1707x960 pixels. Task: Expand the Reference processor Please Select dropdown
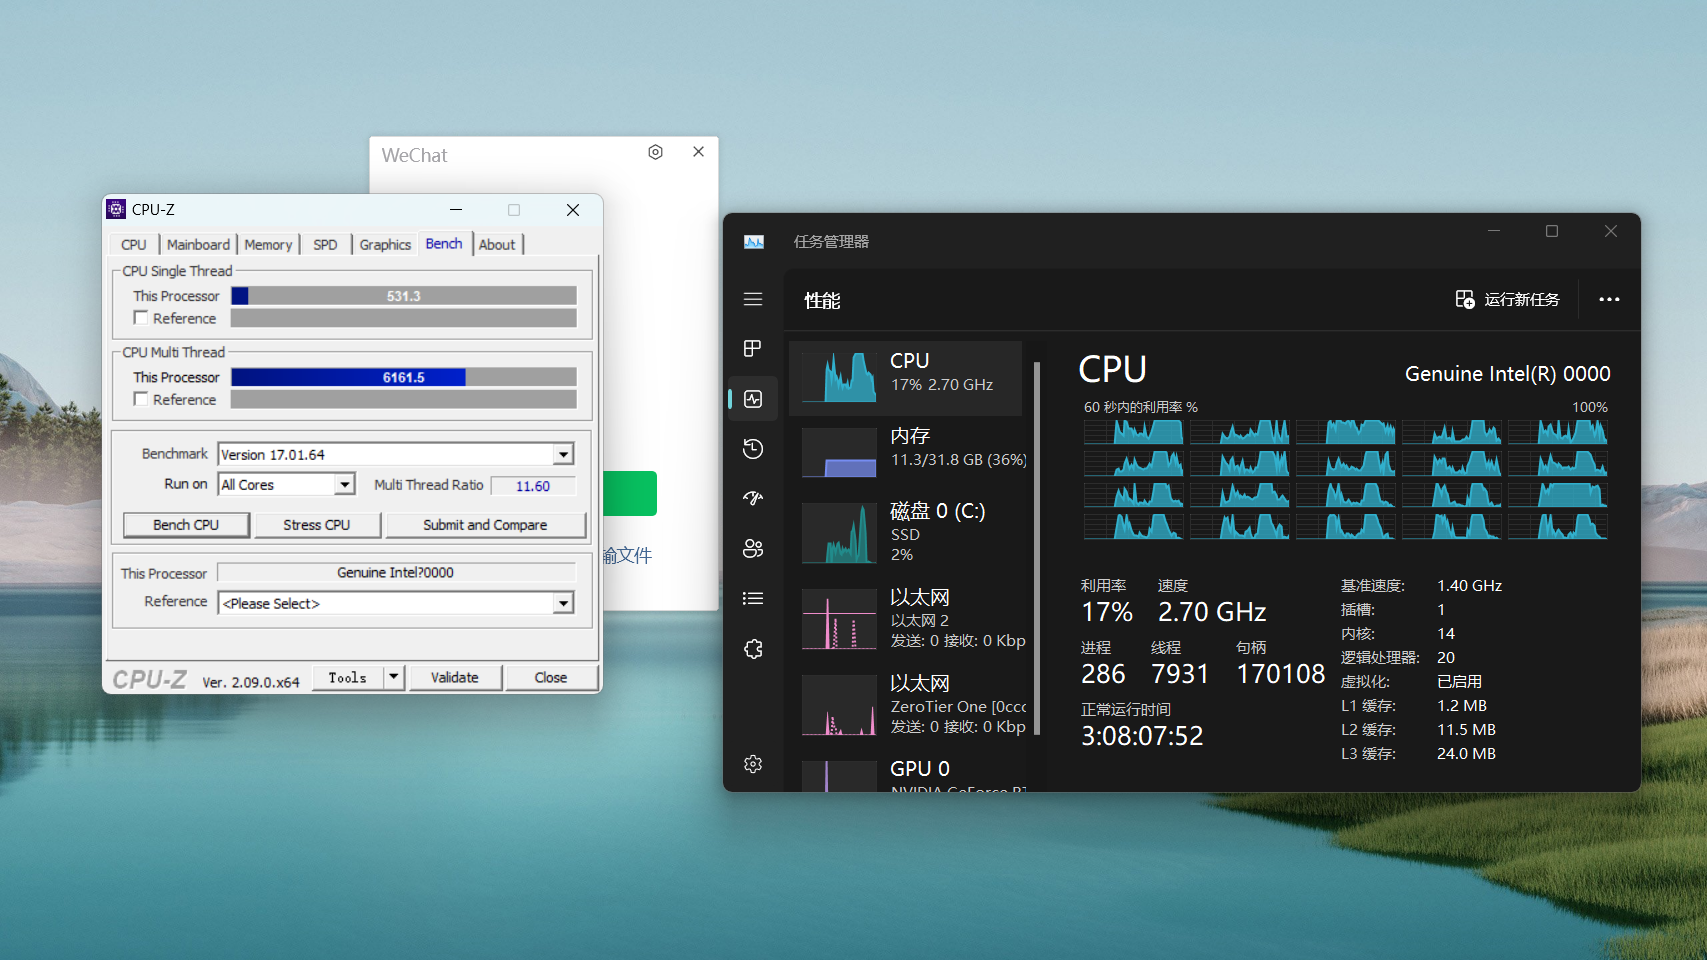click(564, 604)
